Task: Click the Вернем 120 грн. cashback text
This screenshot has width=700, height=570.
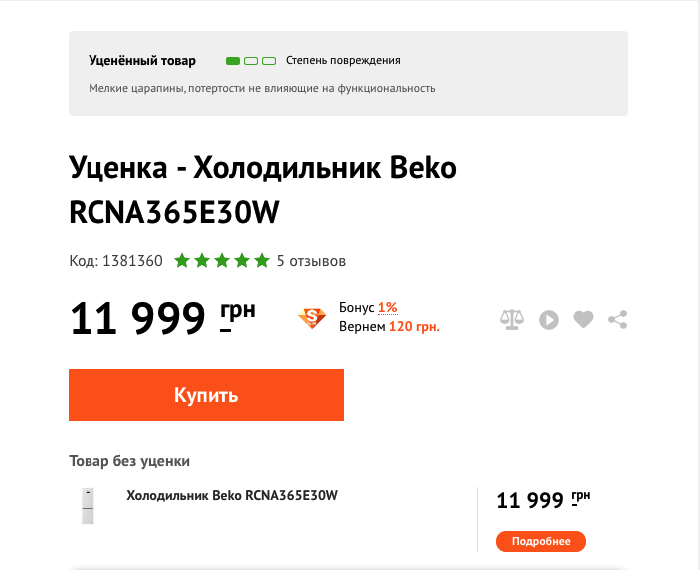Action: pos(389,326)
